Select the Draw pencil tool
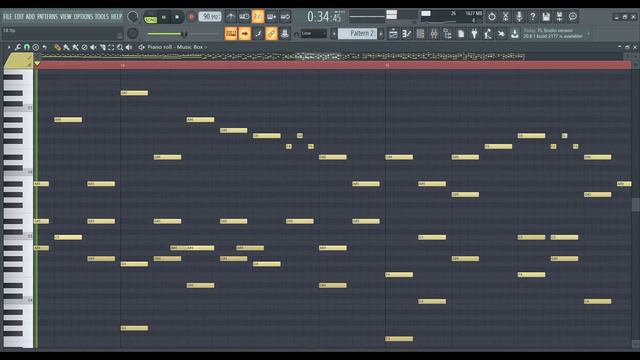 click(x=57, y=47)
